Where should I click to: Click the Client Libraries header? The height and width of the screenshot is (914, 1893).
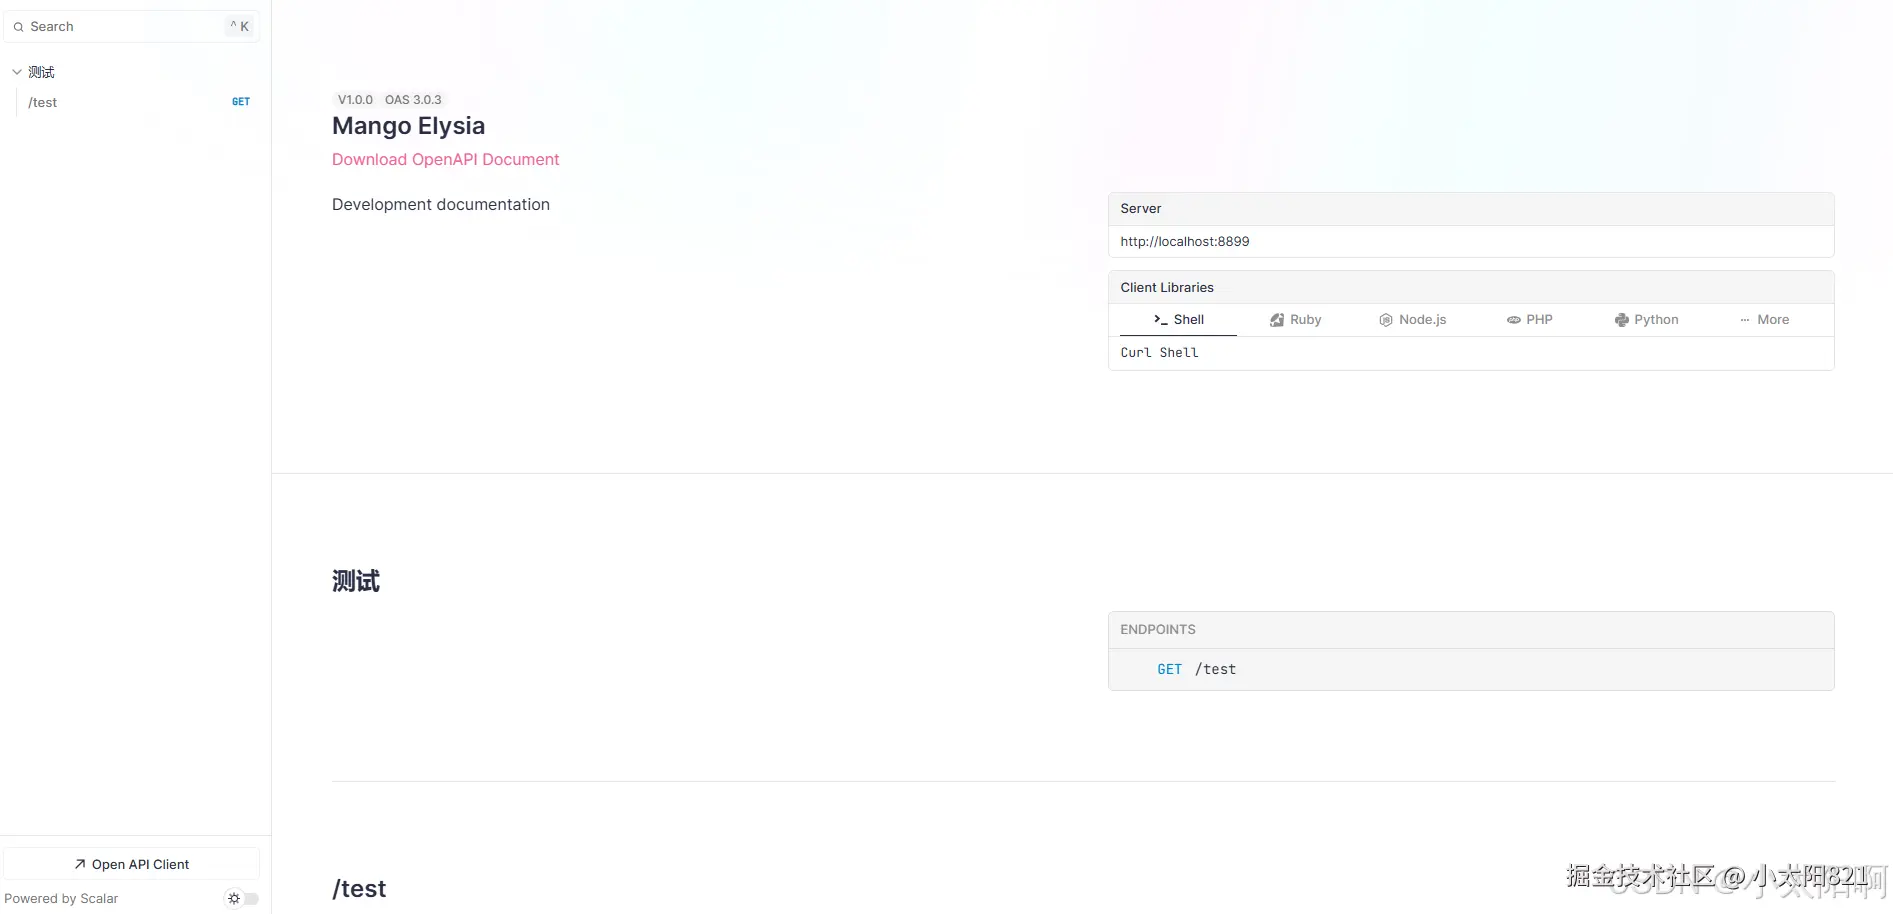pyautogui.click(x=1471, y=288)
